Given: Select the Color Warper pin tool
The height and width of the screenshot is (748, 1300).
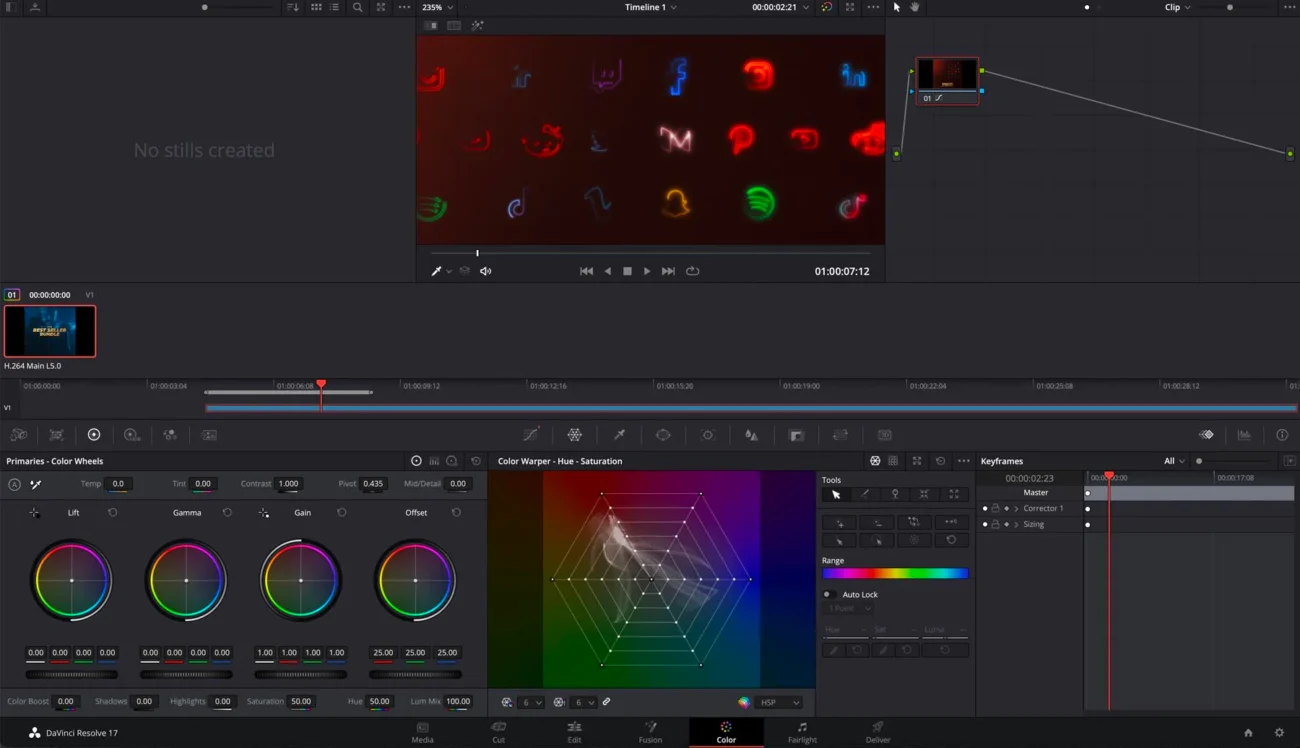Looking at the screenshot, I should pos(895,494).
